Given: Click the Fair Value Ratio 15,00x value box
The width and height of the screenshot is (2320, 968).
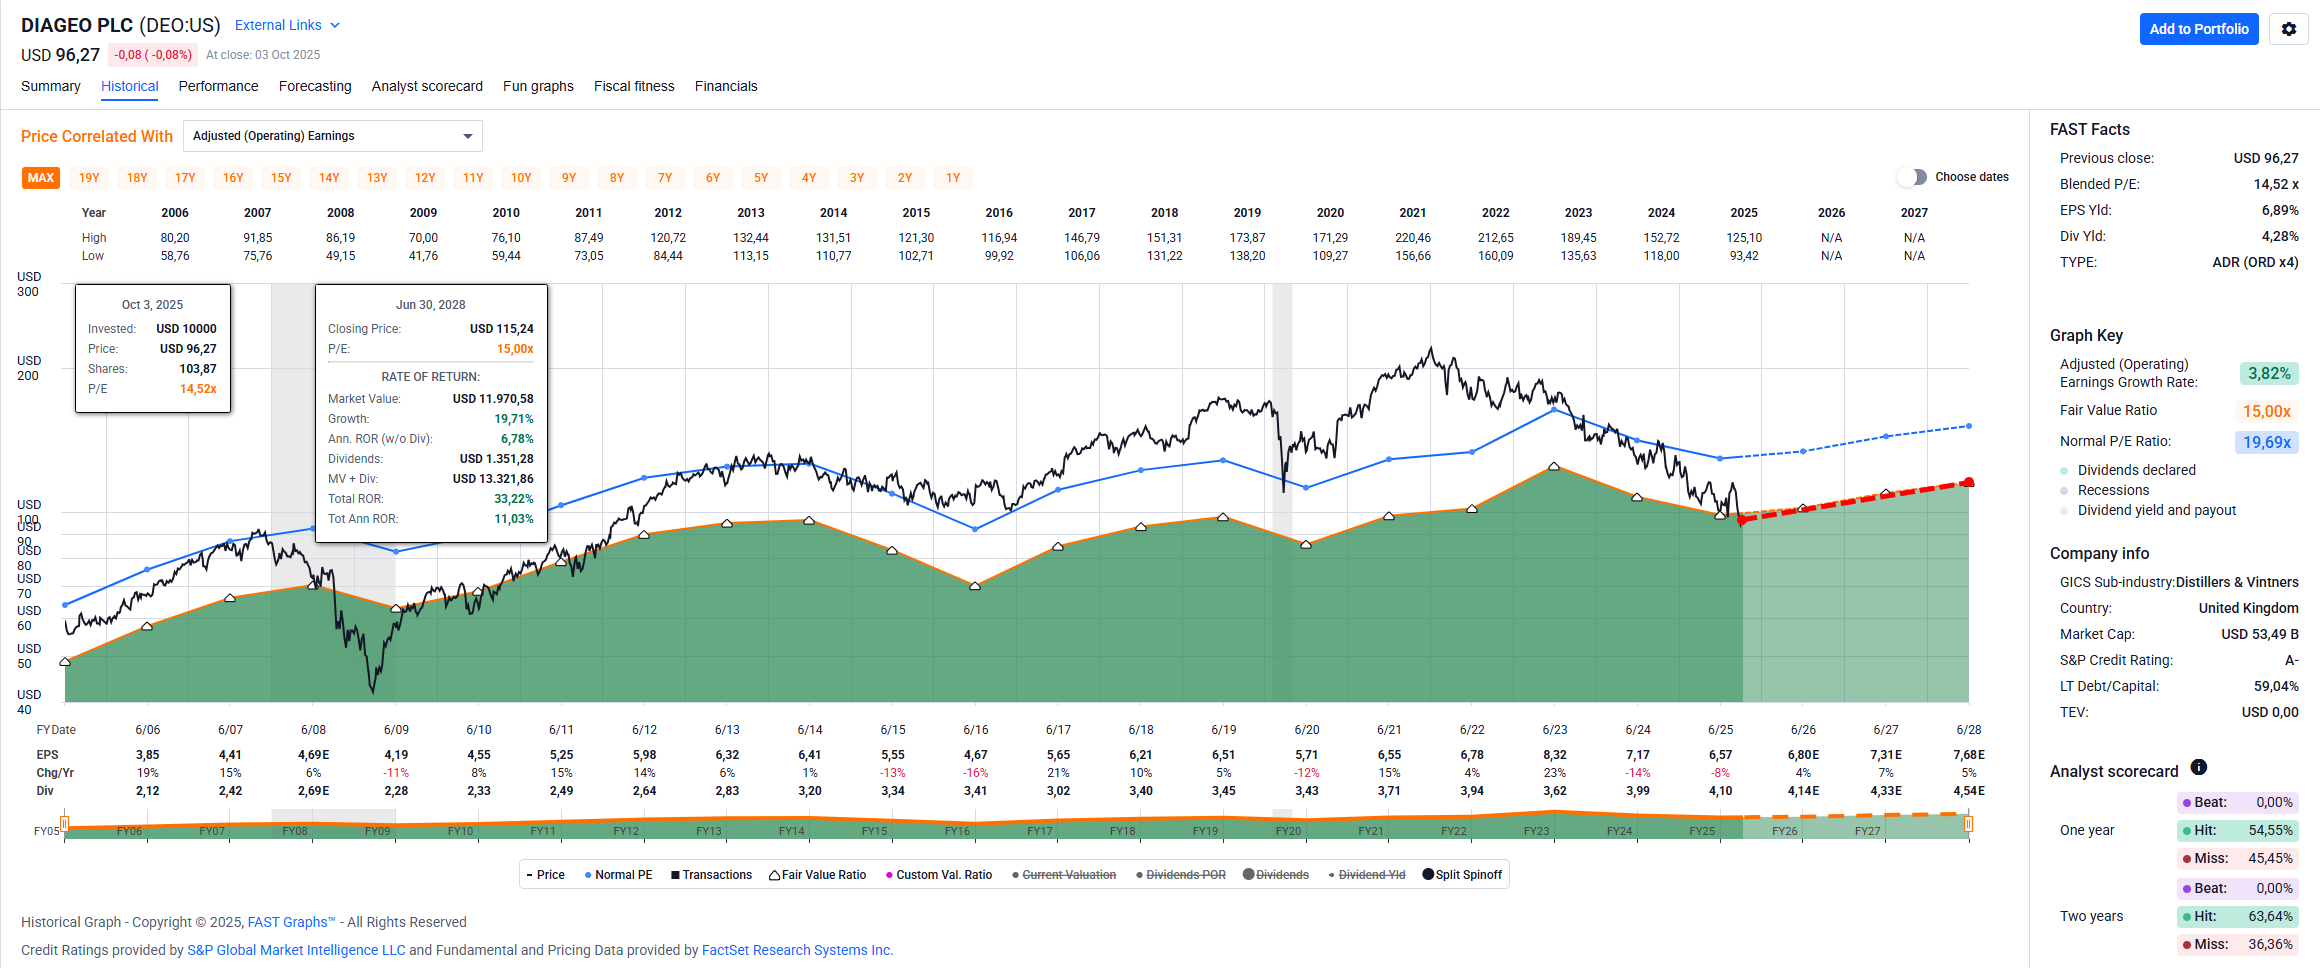Looking at the screenshot, I should click(x=2266, y=411).
